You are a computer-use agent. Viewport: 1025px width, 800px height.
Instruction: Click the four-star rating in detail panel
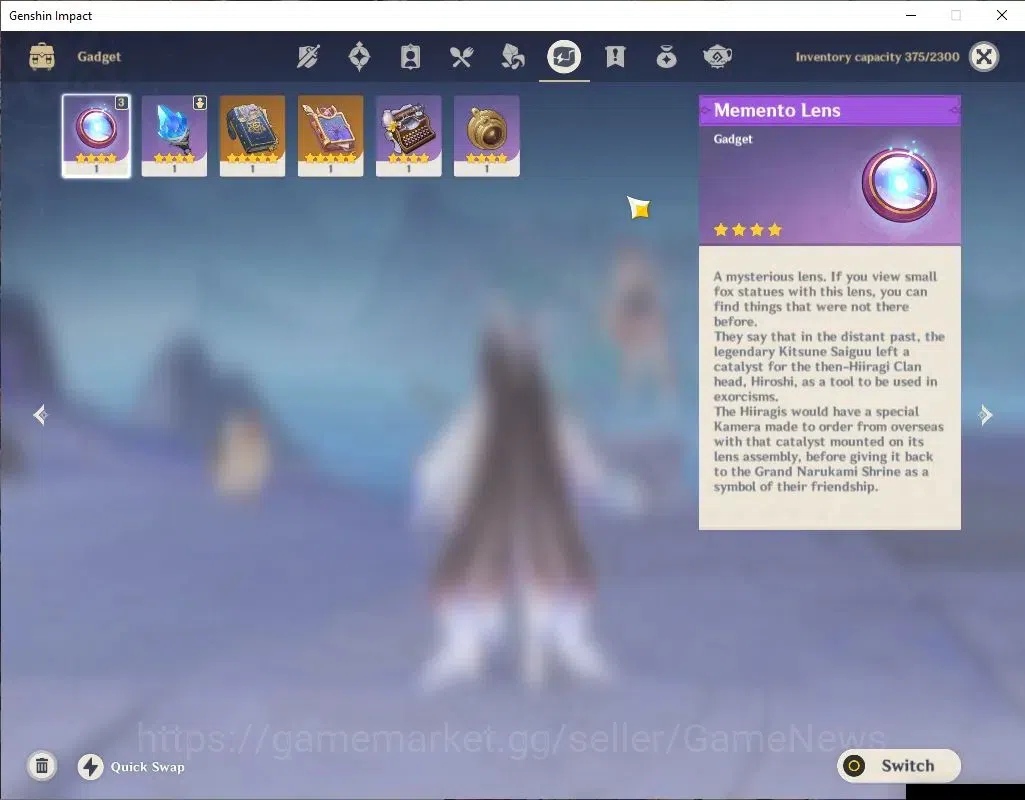click(x=747, y=229)
